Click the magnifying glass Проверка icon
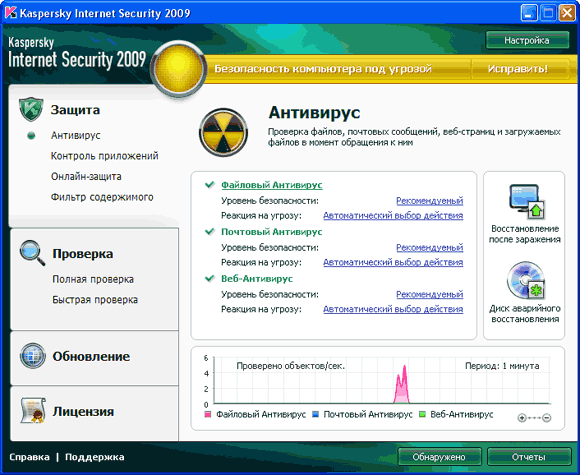 pyautogui.click(x=33, y=253)
